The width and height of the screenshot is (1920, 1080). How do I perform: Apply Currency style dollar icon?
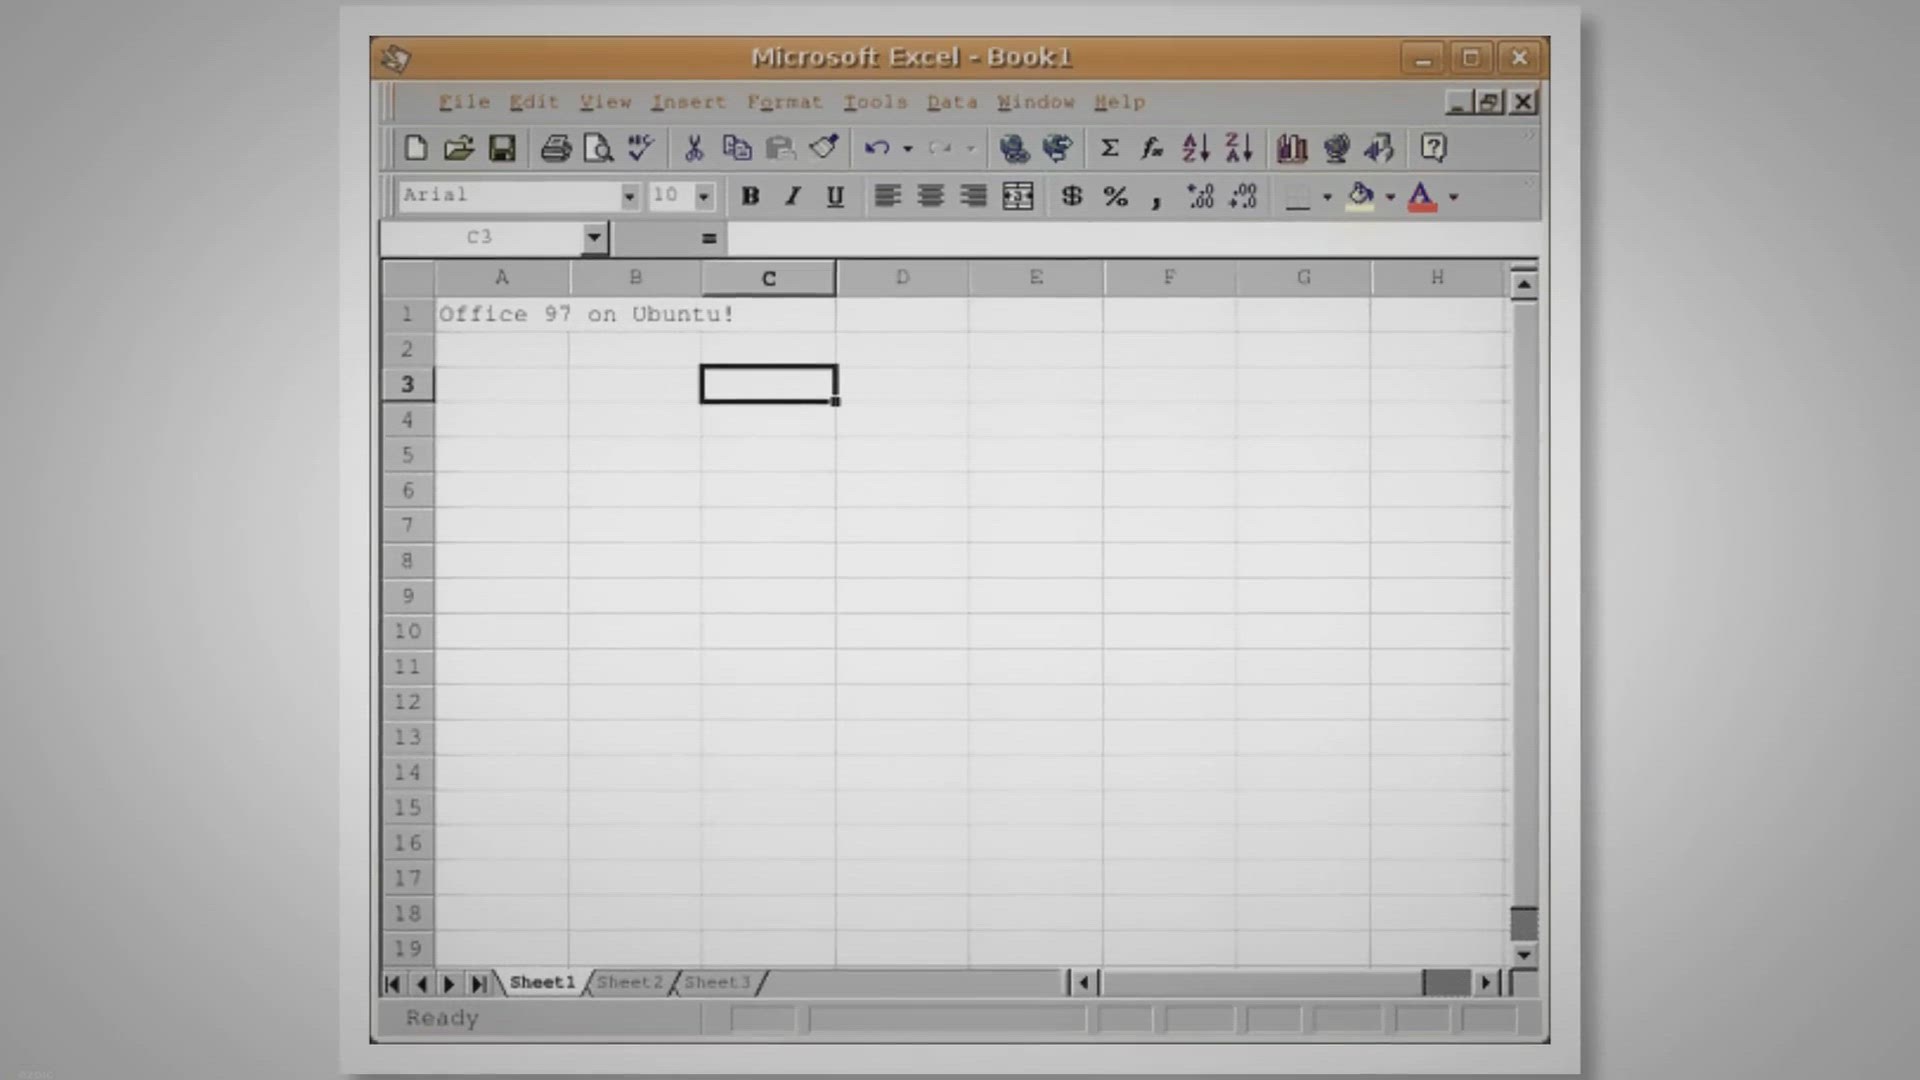point(1072,196)
